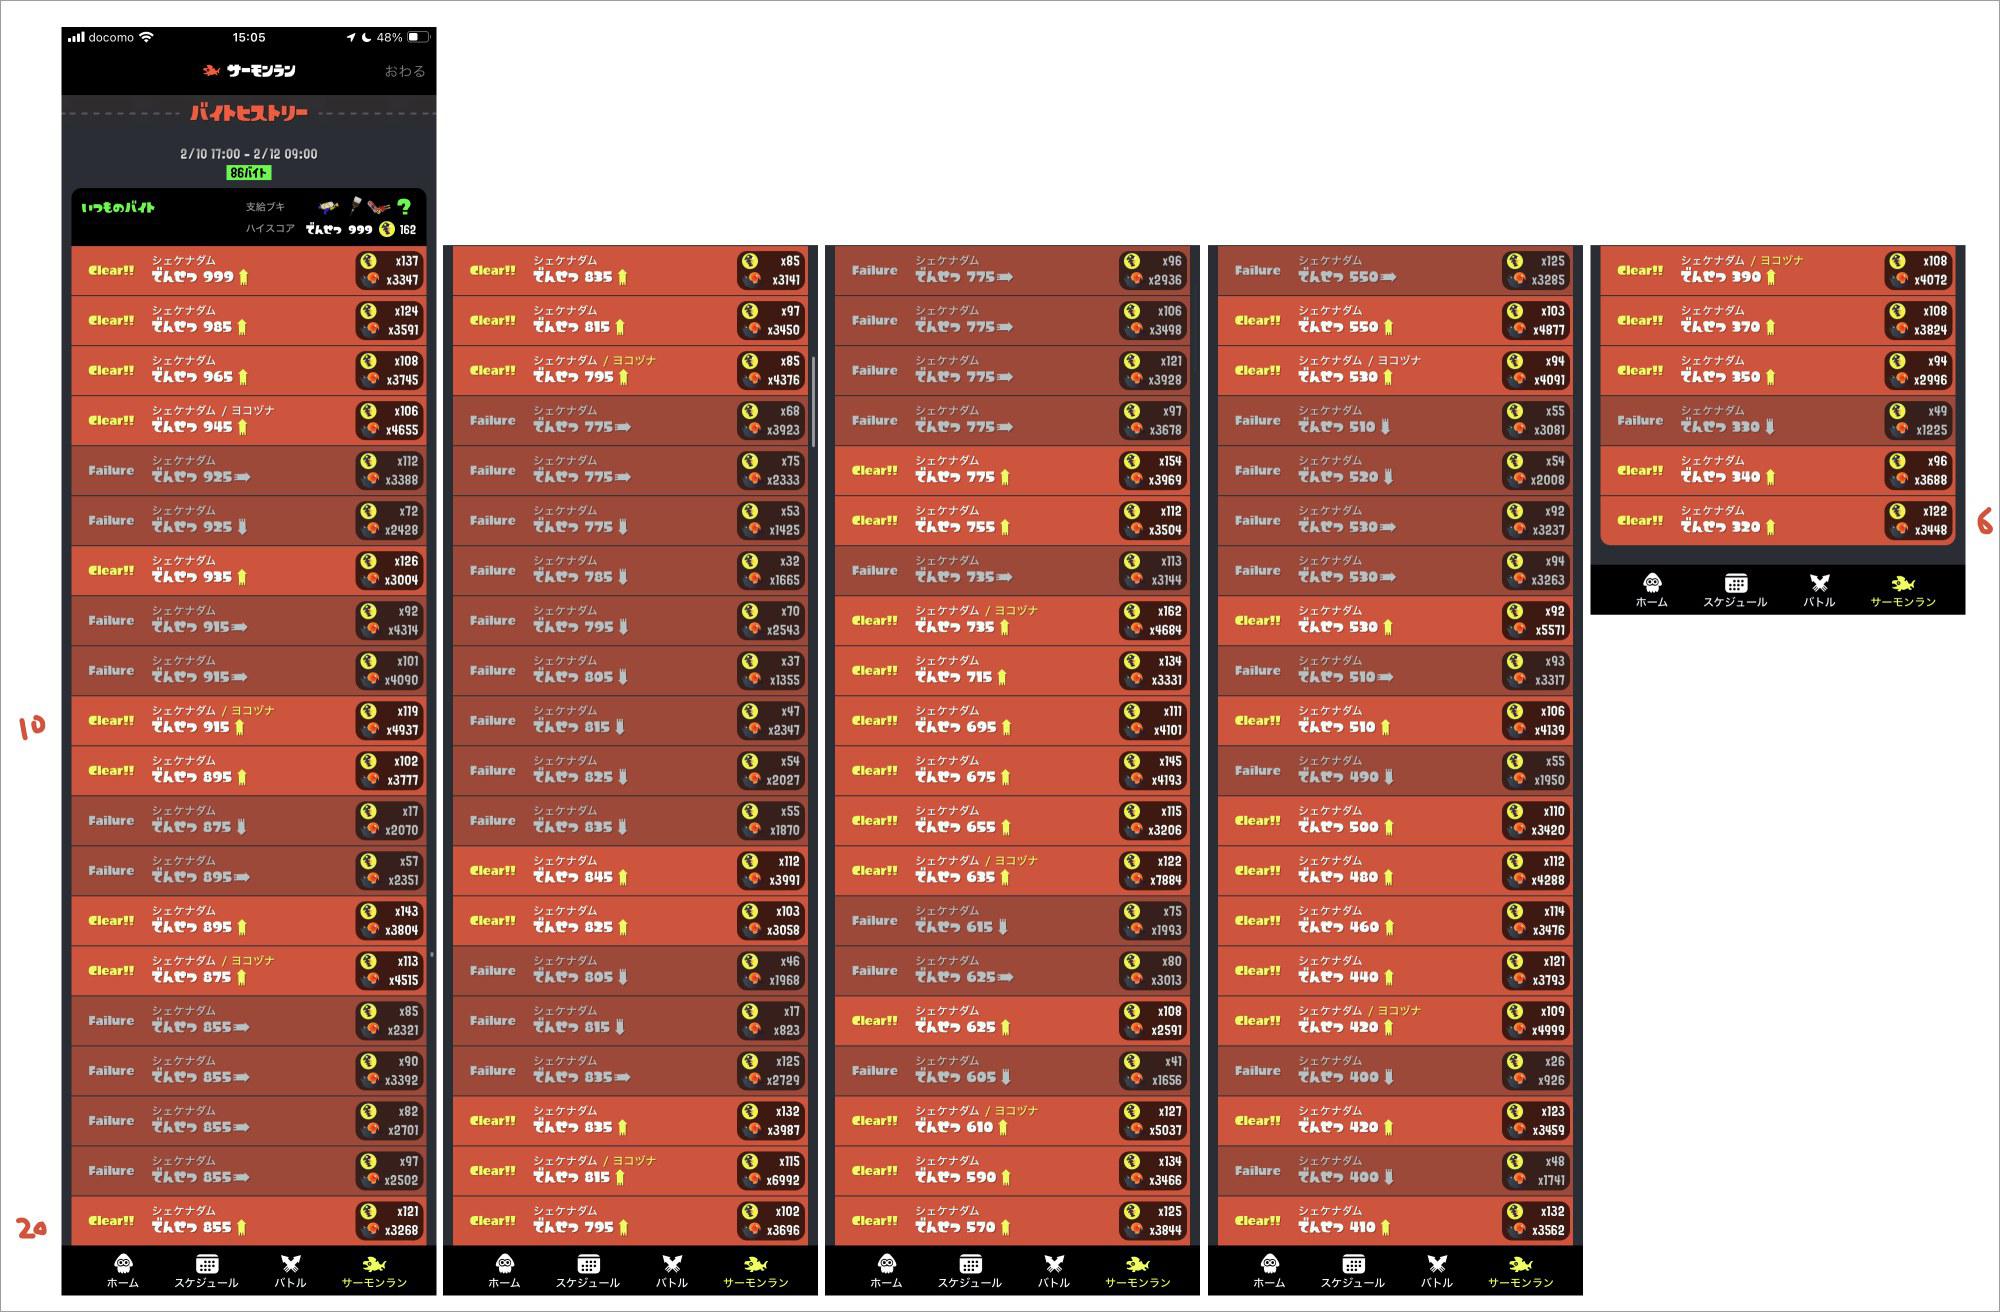The image size is (2000, 1312).
Task: Tap the サーモンラン icon in the third screenshot
Action: (1138, 1264)
